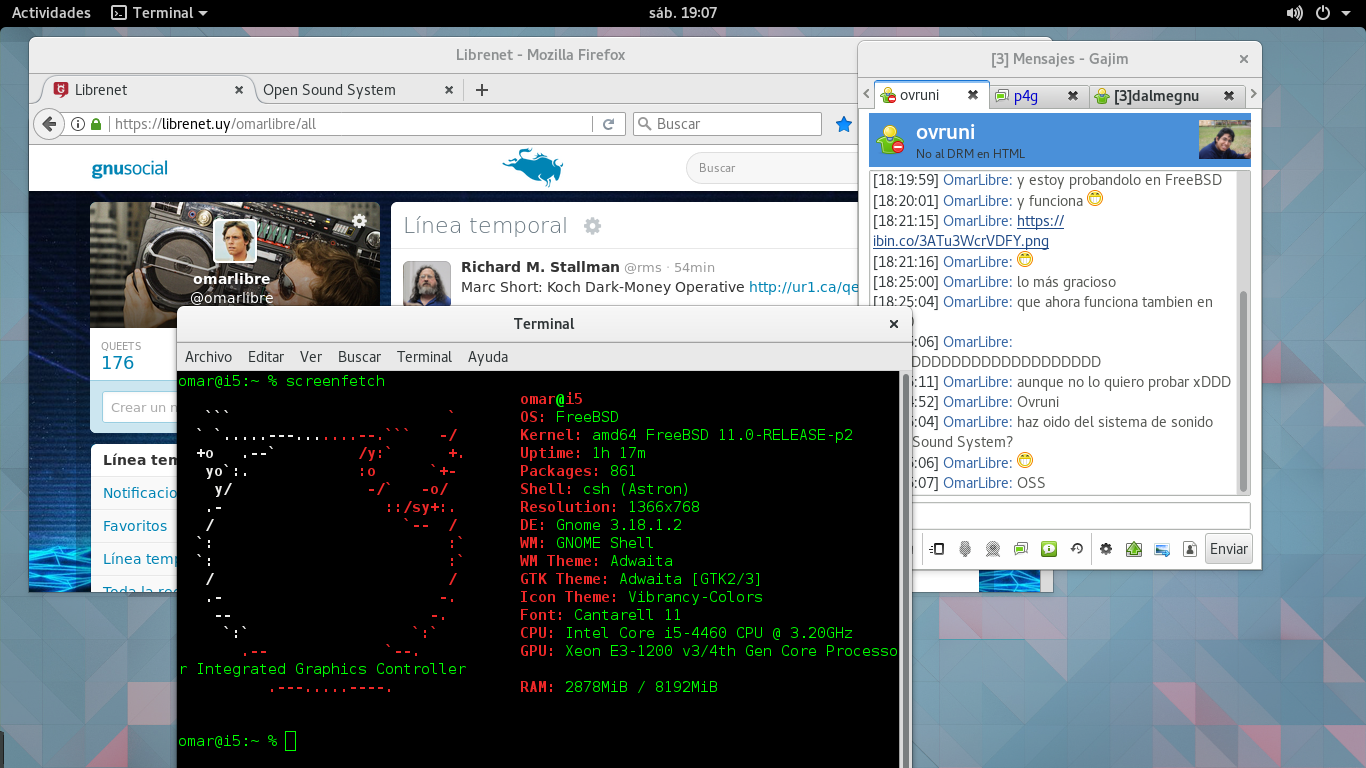Click the send image icon in Gajim

(x=1162, y=549)
